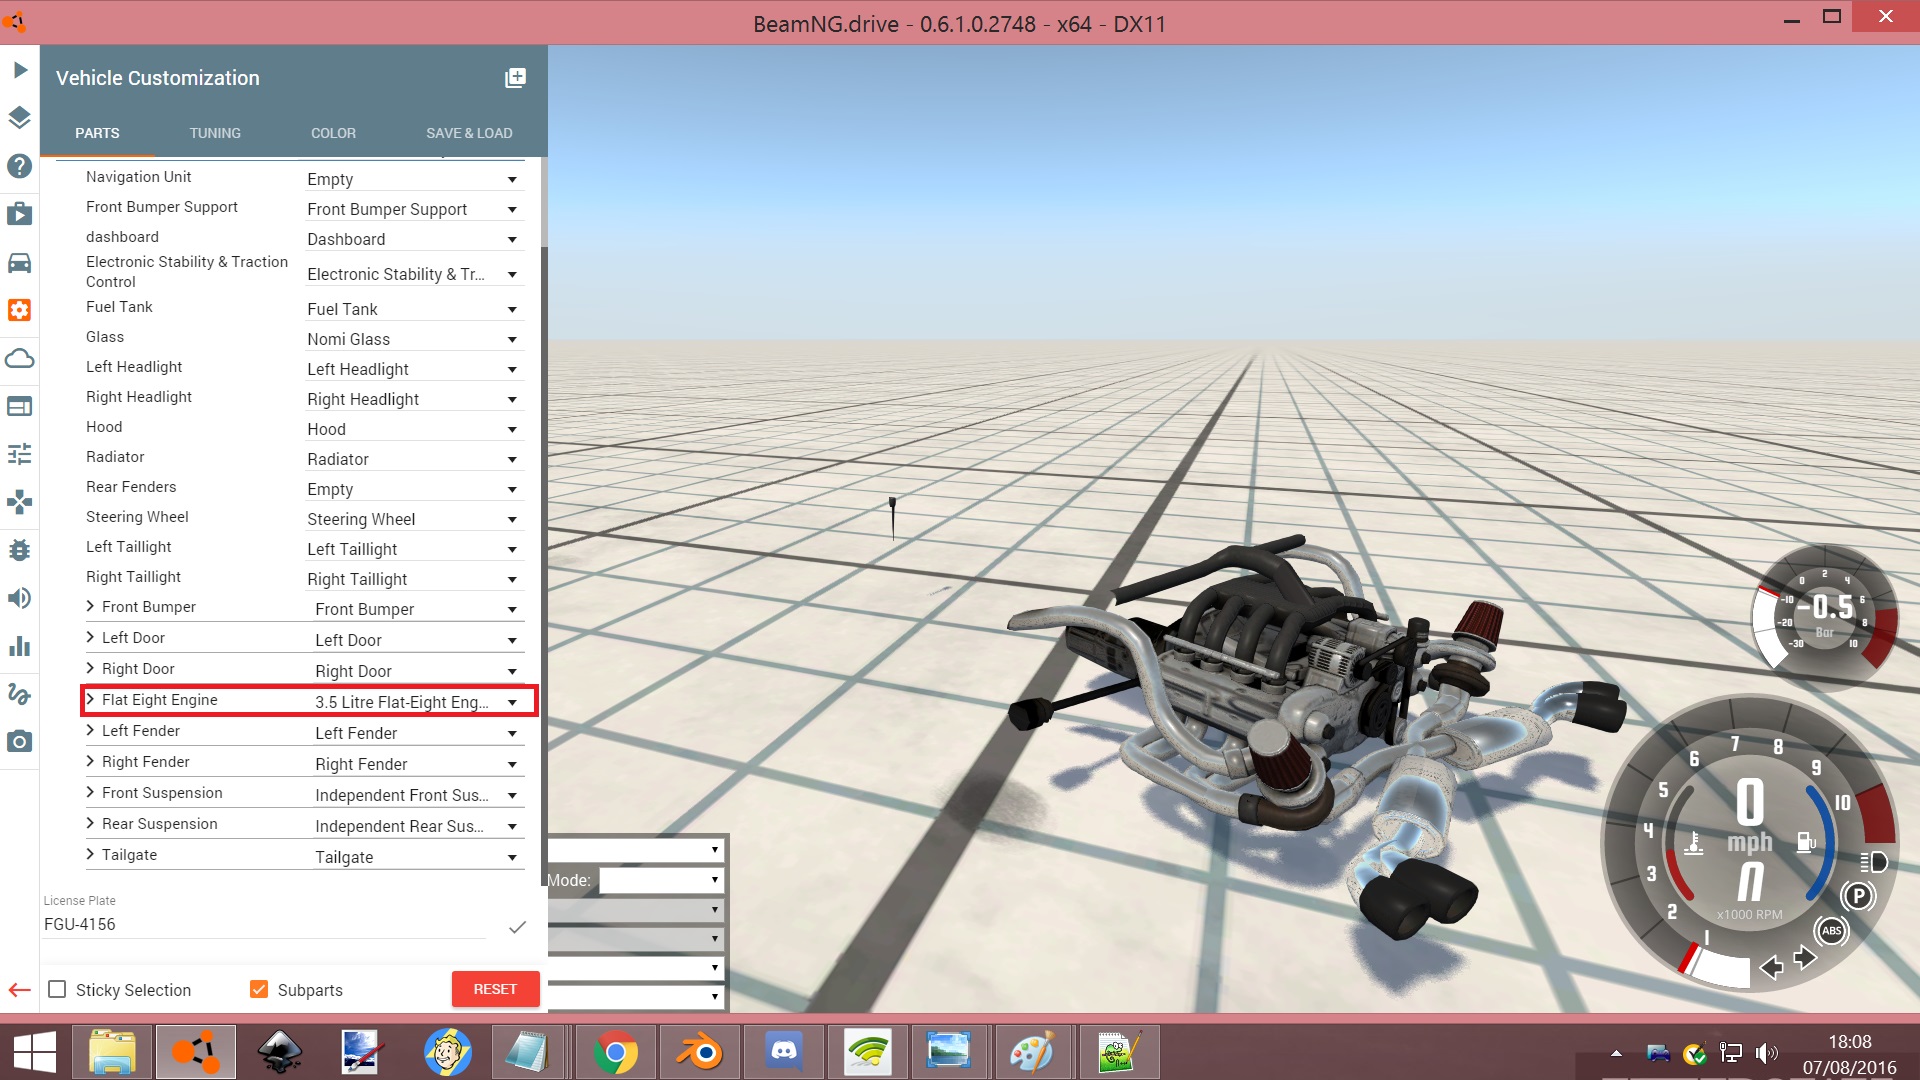1920x1080 pixels.
Task: Switch to the SAVE & LOAD tab
Action: click(x=469, y=133)
